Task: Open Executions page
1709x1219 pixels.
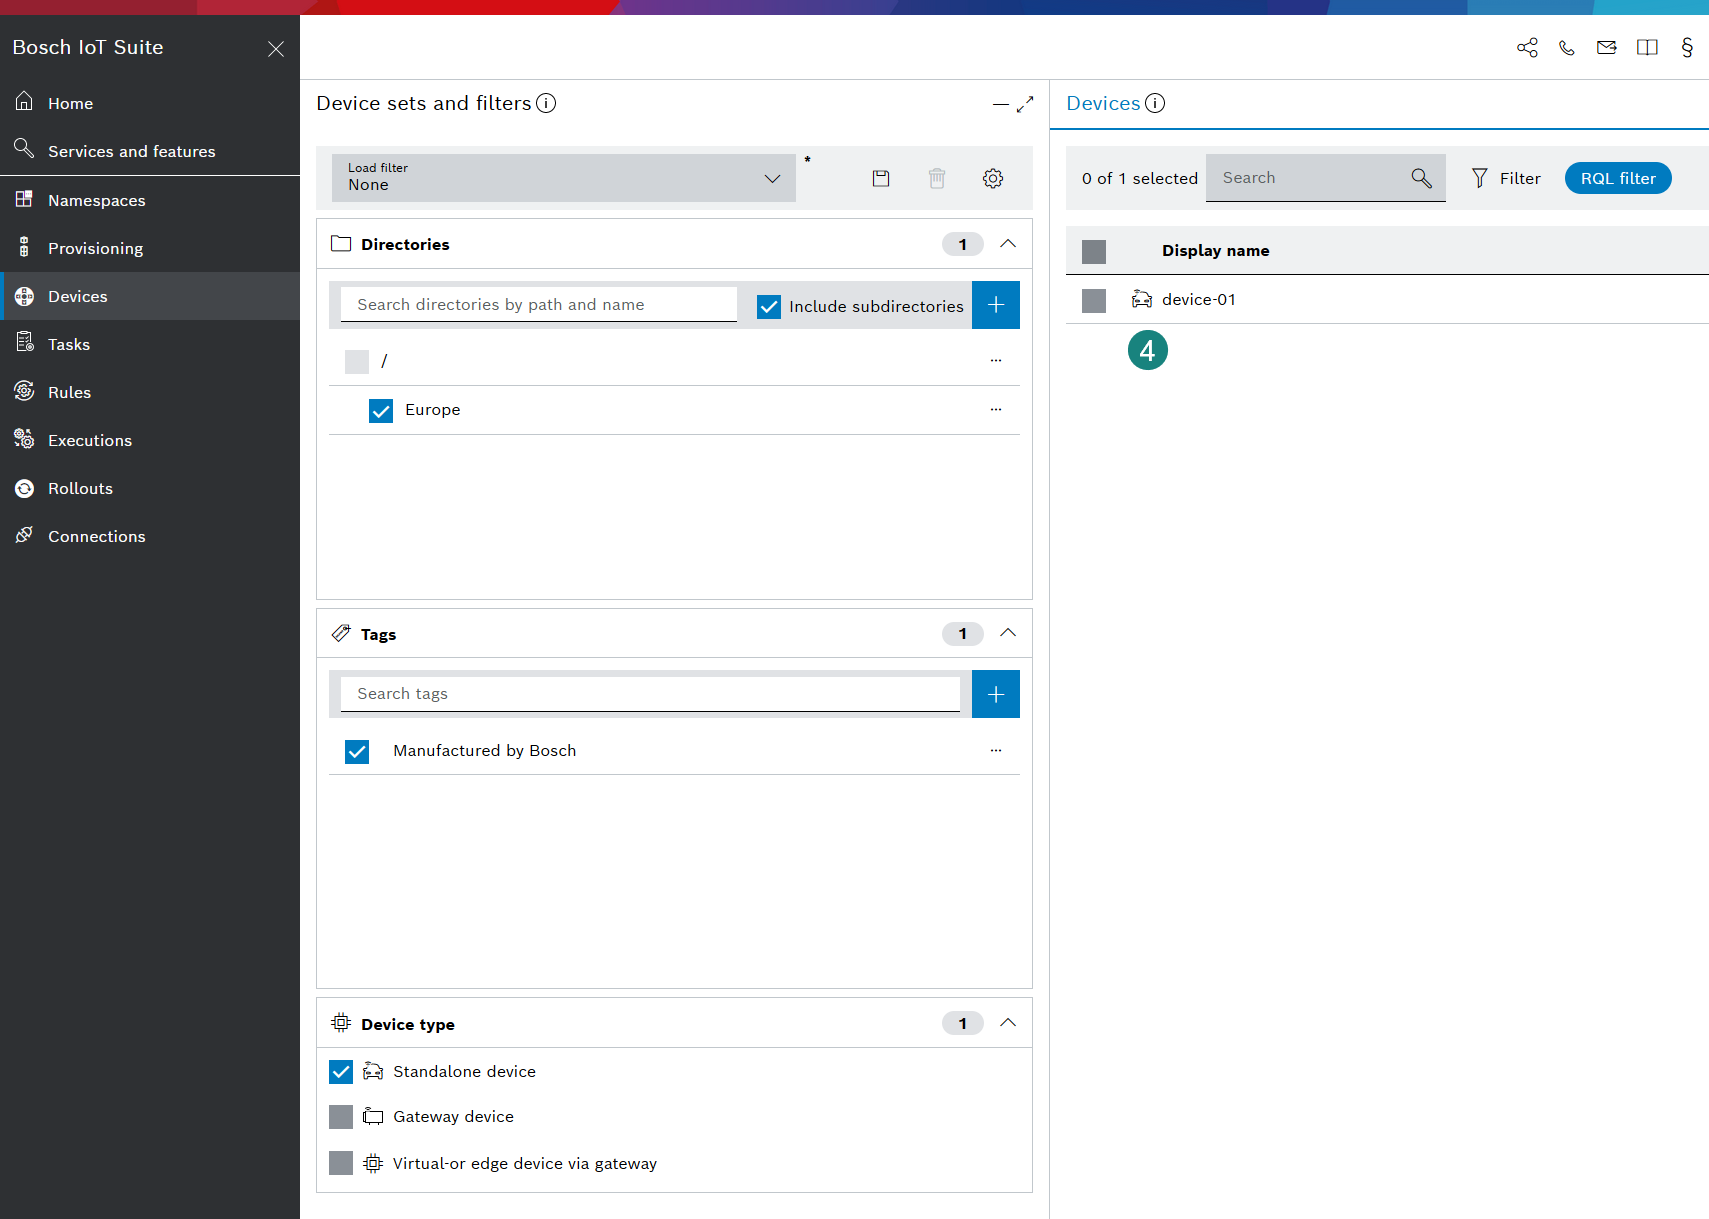Action: 150,440
